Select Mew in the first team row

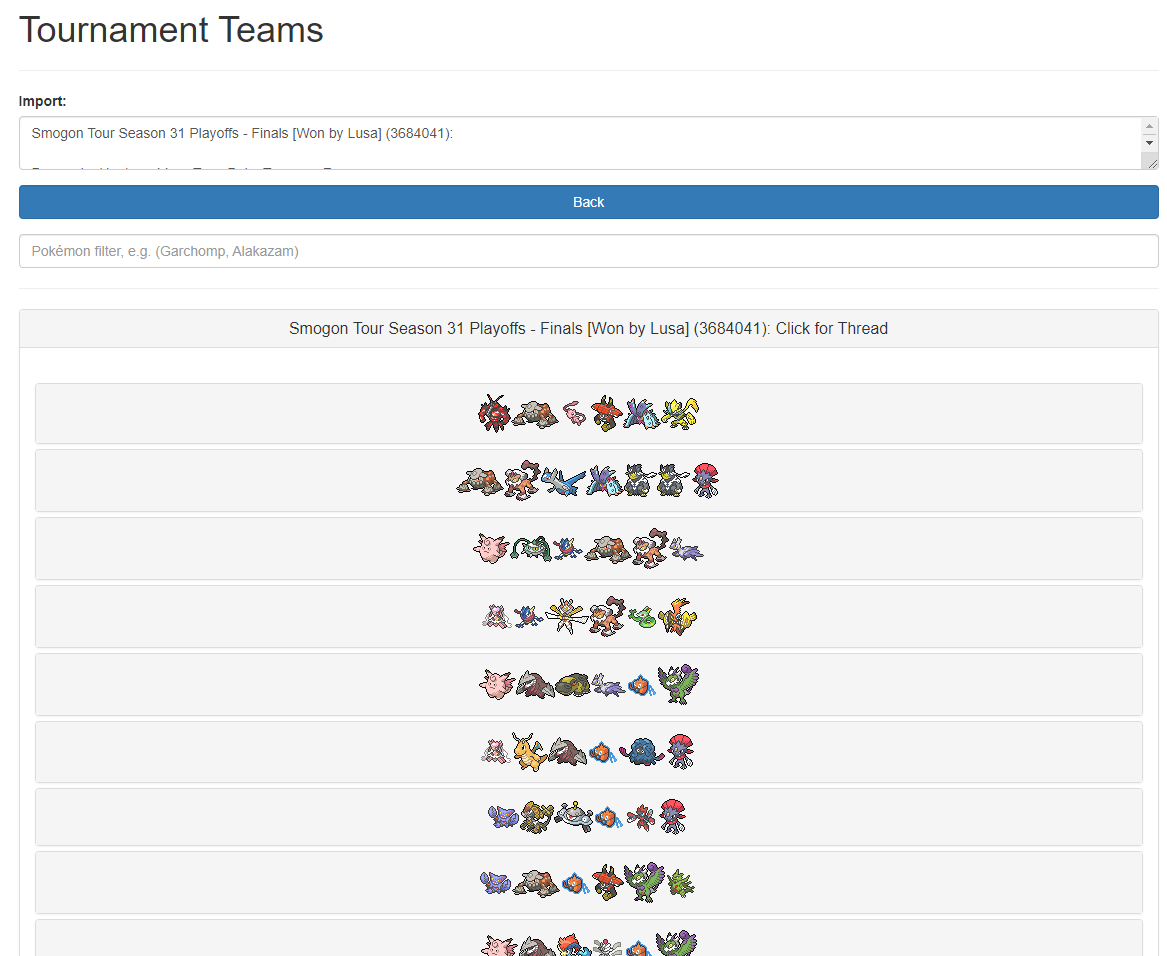point(574,413)
